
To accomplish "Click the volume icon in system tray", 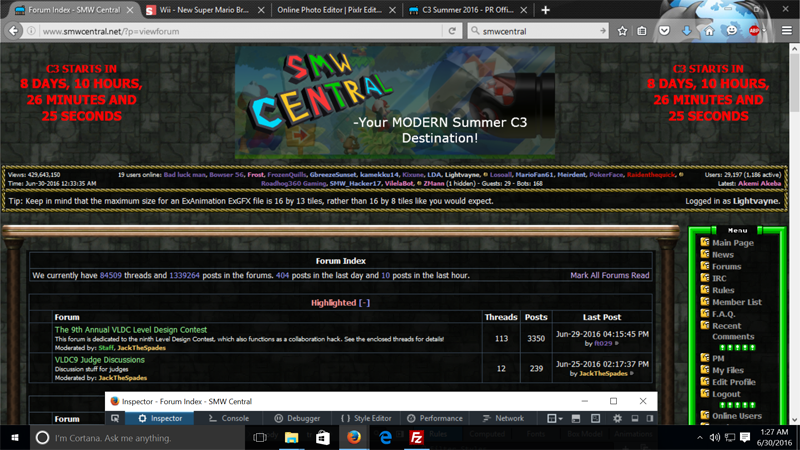I will [714, 438].
